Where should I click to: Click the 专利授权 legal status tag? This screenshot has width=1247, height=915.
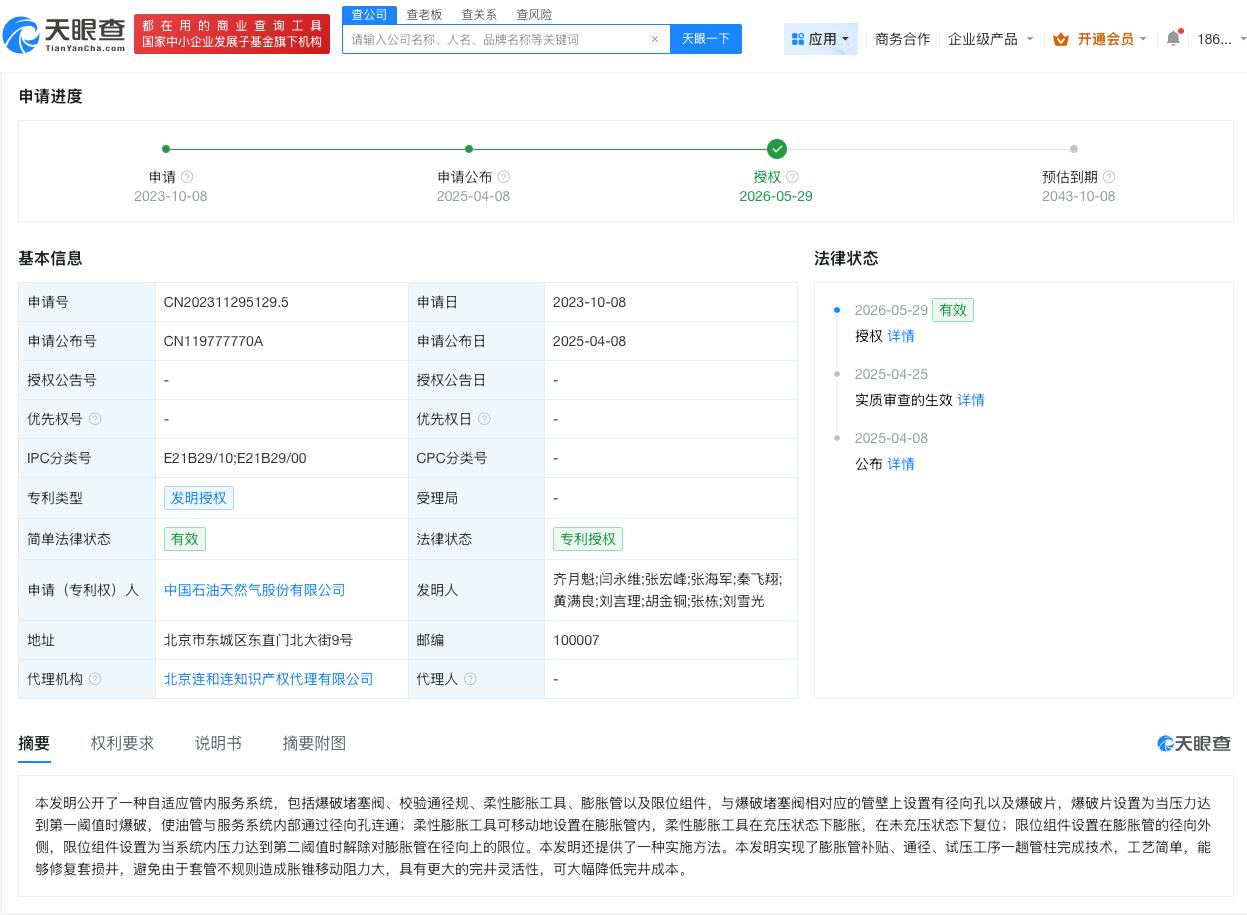pos(588,539)
